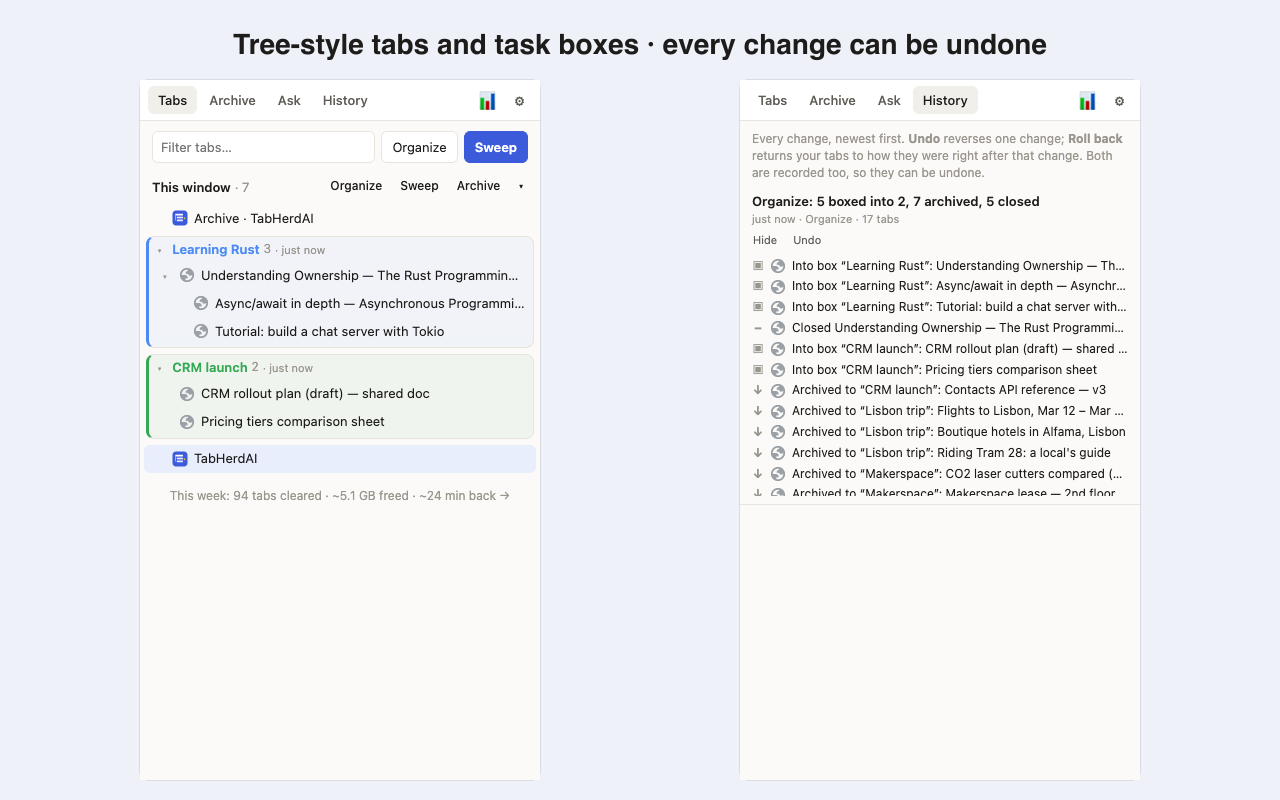Open the bar chart stats icon in the right History panel
The height and width of the screenshot is (800, 1280).
click(x=1087, y=101)
